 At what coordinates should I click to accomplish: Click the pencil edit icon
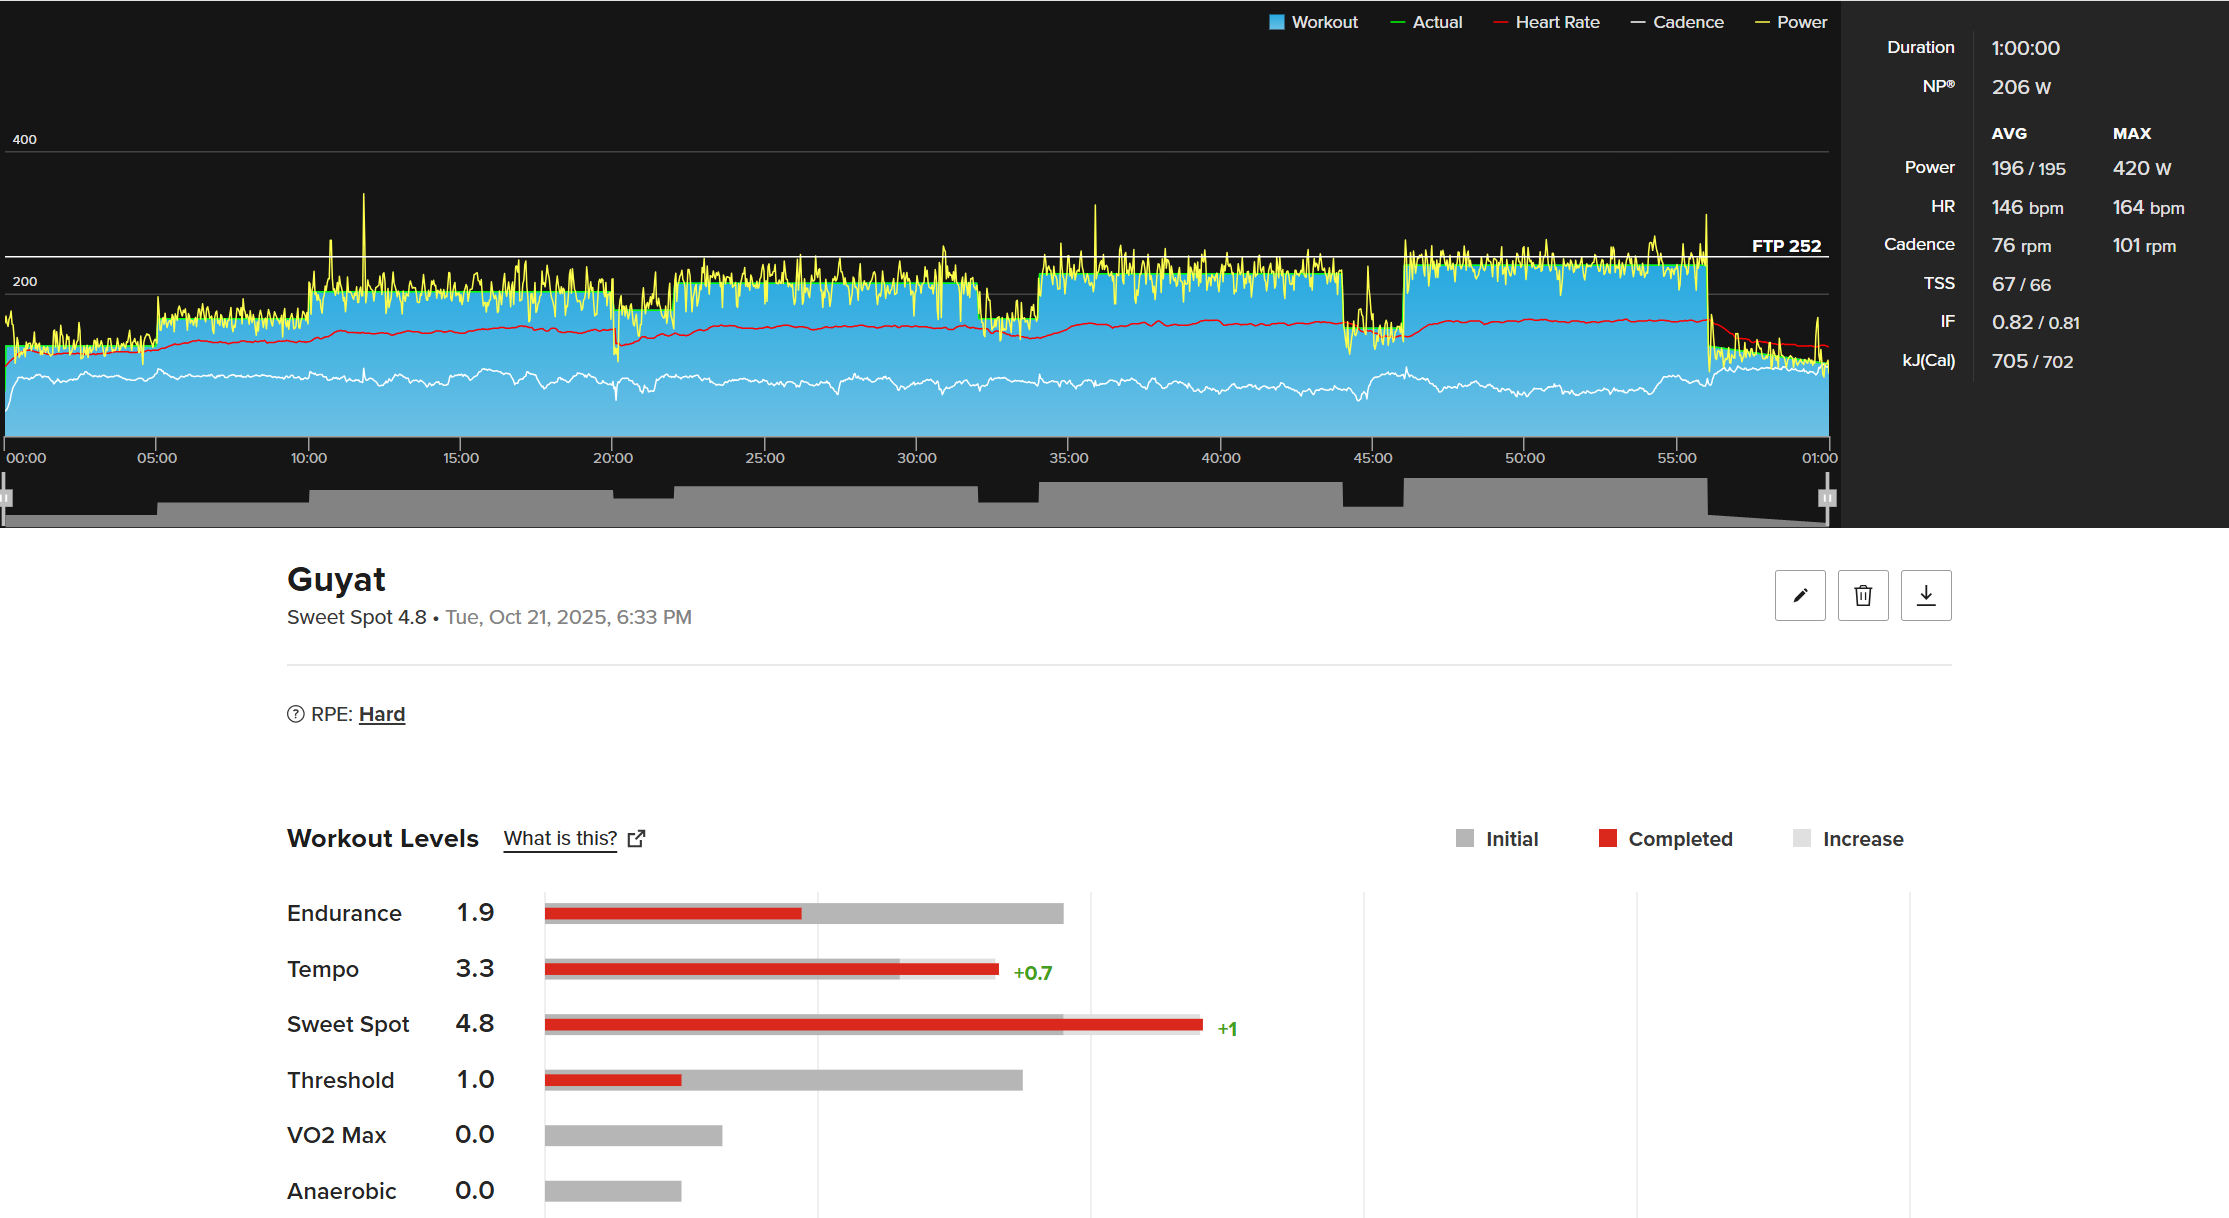1800,596
